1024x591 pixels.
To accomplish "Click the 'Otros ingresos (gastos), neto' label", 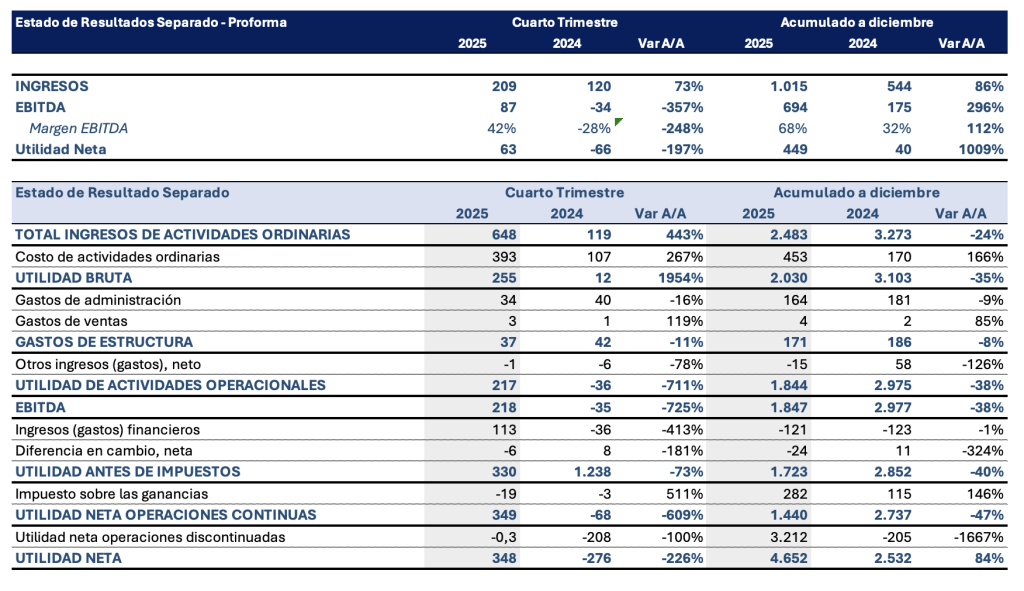I will coord(114,364).
